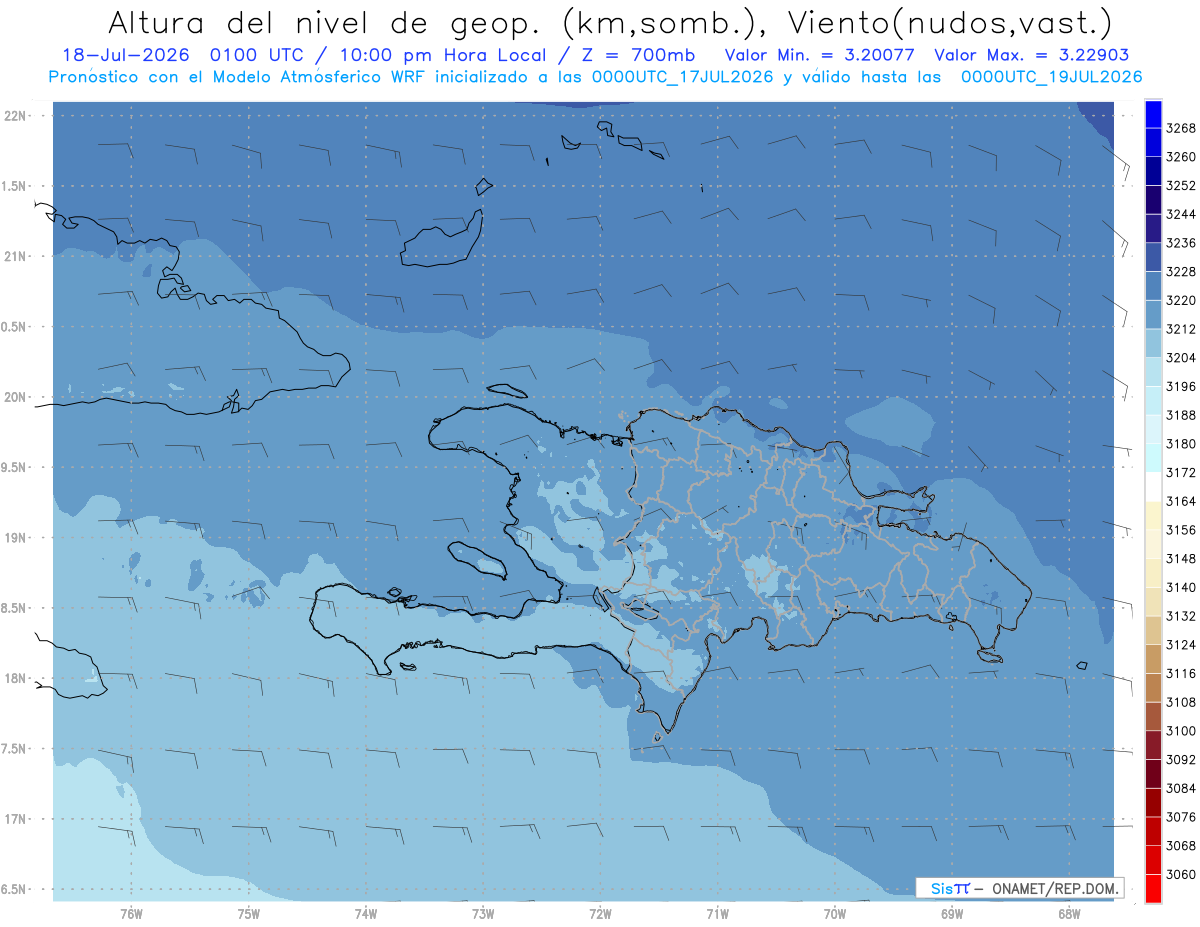The width and height of the screenshot is (1200, 927).
Task: Click the '1.5N' latitude label
Action: click(12, 186)
